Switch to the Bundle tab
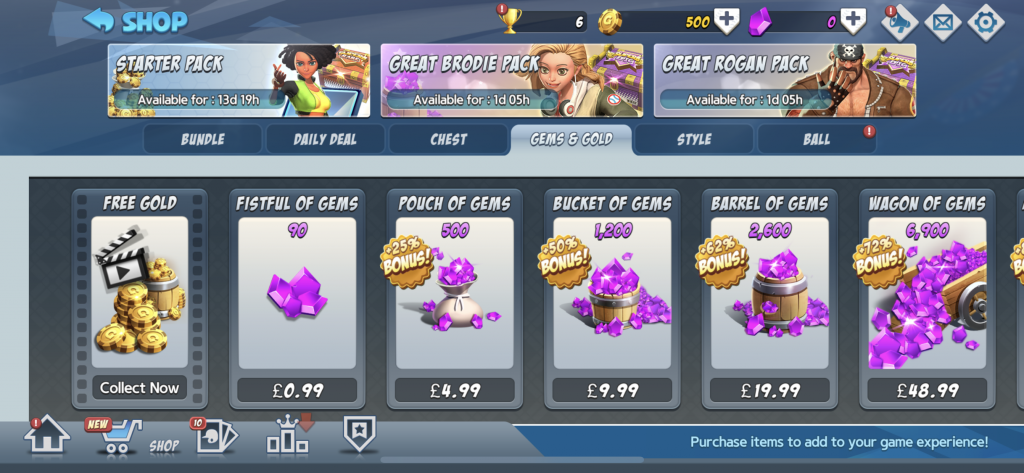The width and height of the screenshot is (1024, 473). pos(202,139)
